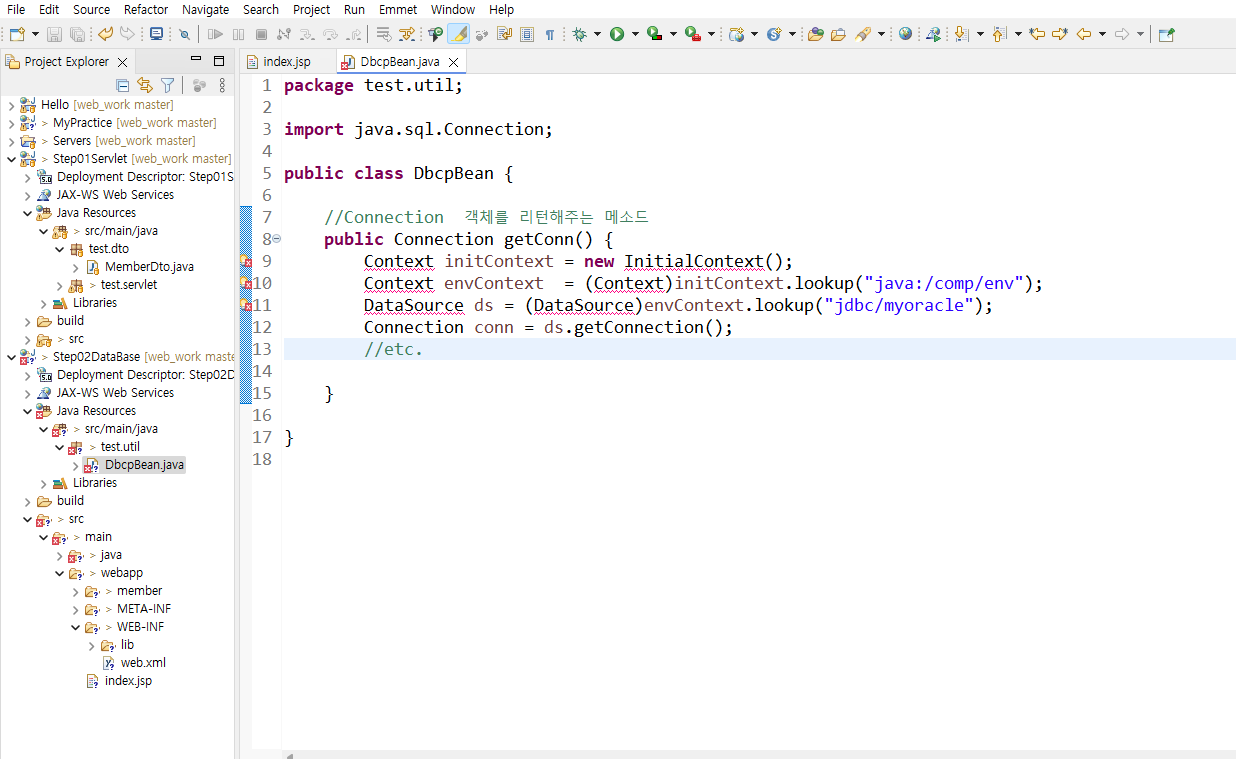Open the Window menu
This screenshot has width=1236, height=759.
pyautogui.click(x=453, y=9)
